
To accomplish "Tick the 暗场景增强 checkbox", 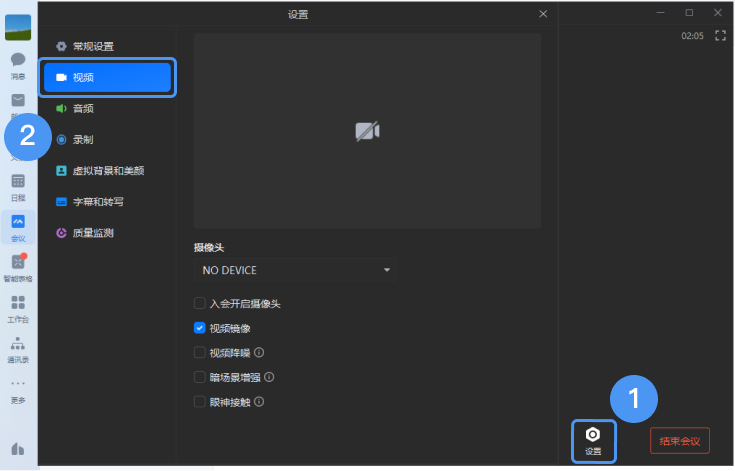I will point(200,378).
